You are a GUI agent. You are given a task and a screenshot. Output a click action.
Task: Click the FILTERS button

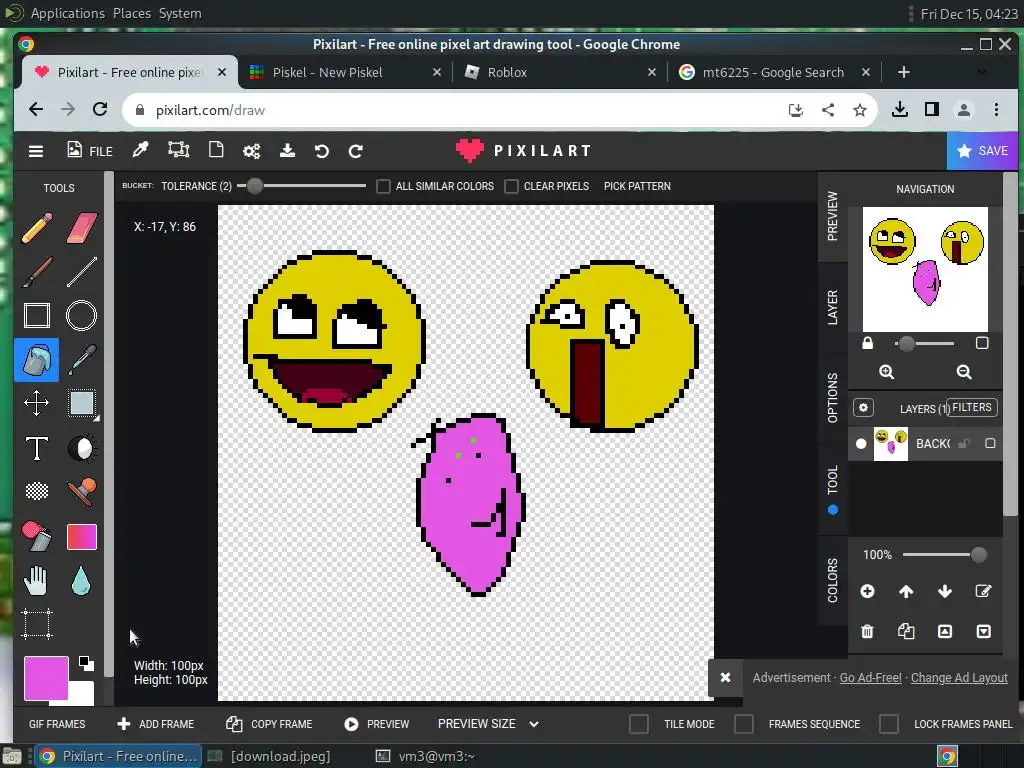[x=972, y=408]
